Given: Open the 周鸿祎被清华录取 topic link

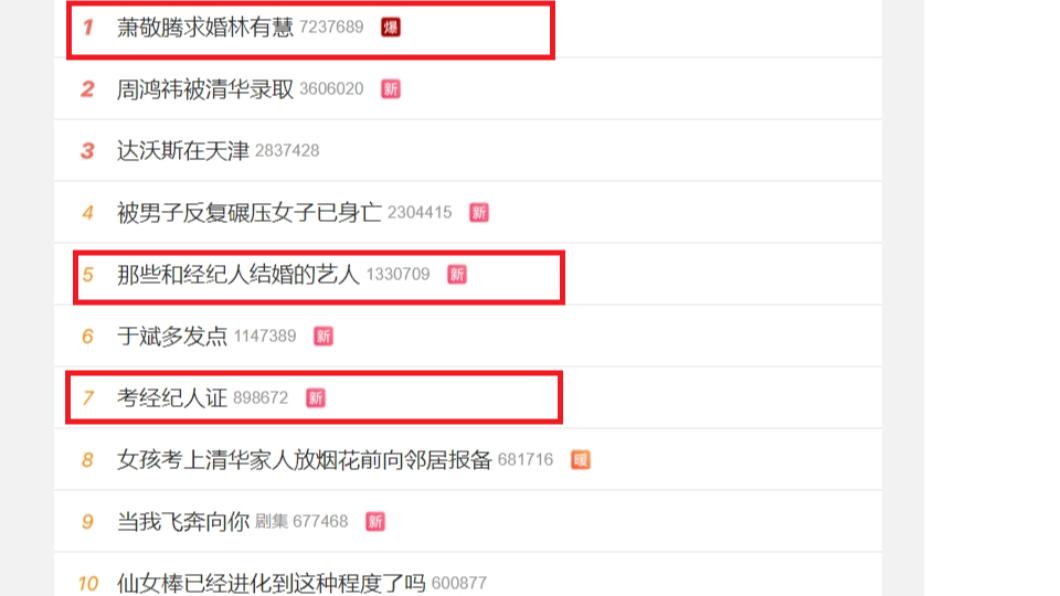Looking at the screenshot, I should pos(205,89).
